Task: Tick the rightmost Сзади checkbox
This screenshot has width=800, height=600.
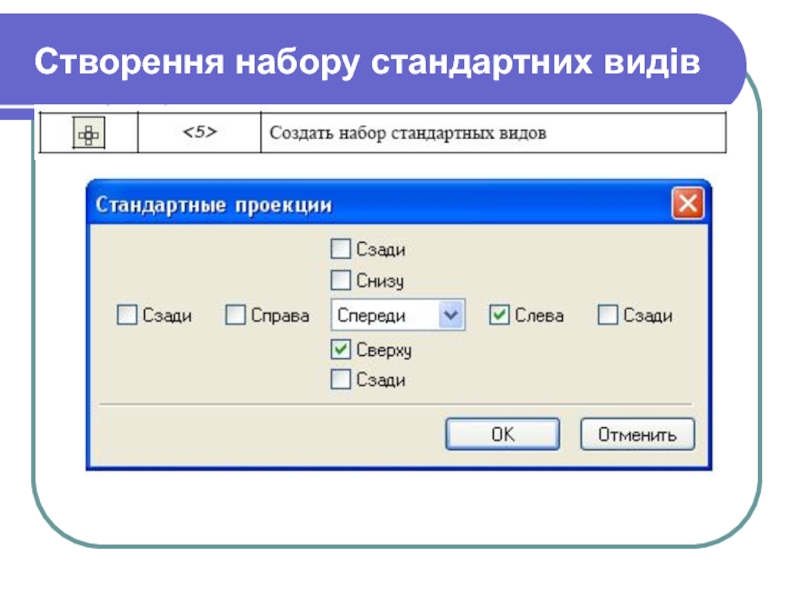Action: 607,316
